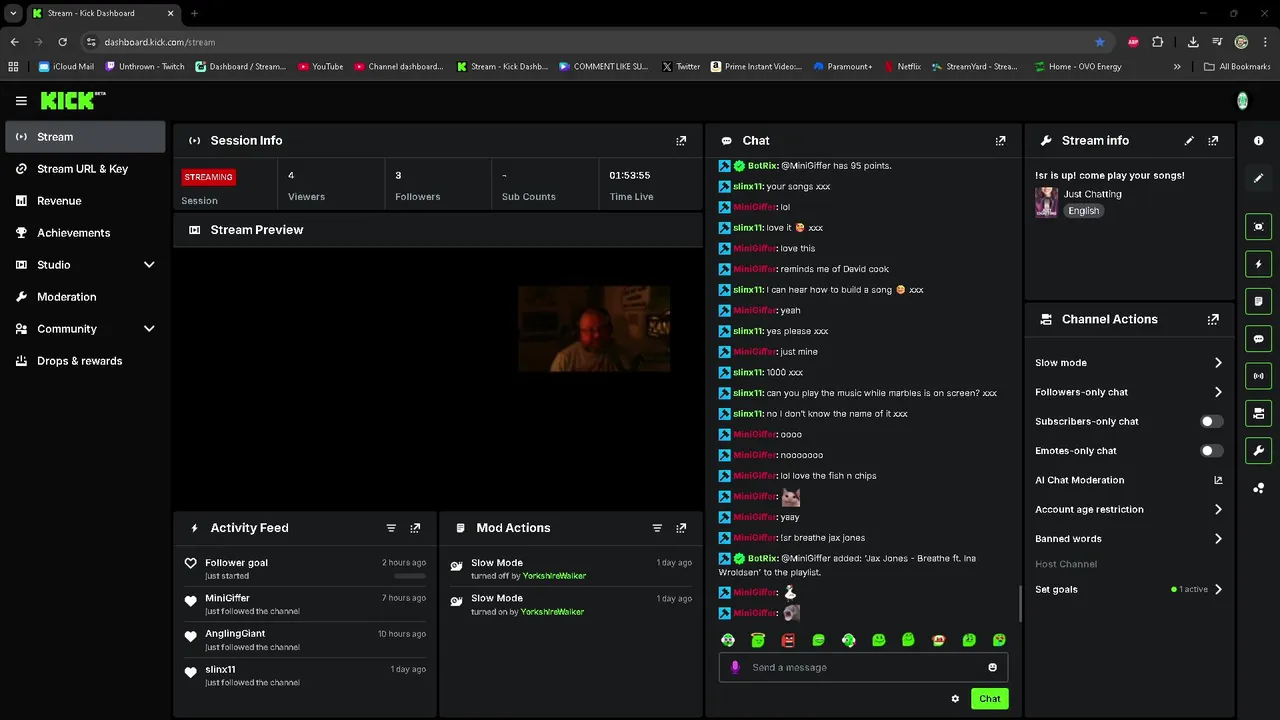Open All Bookmarks folder

pos(1237,67)
